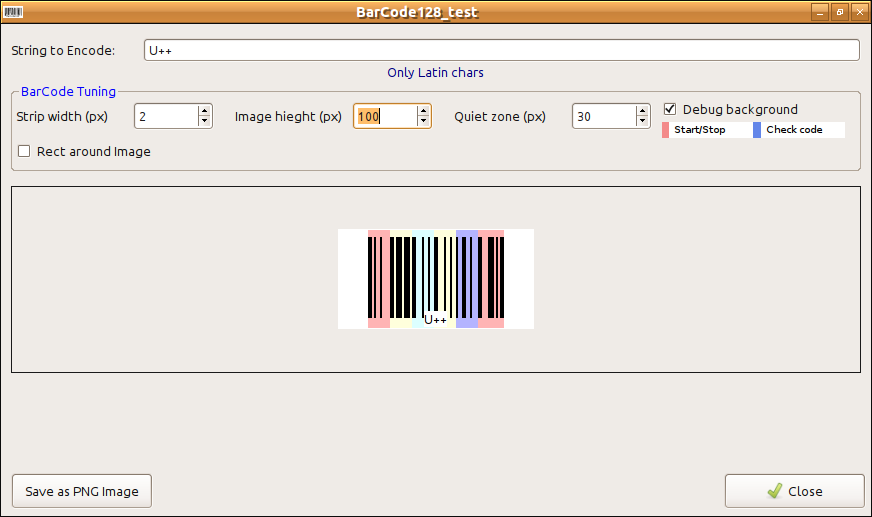
Task: Decrease Strip width with down arrow
Action: 205,122
